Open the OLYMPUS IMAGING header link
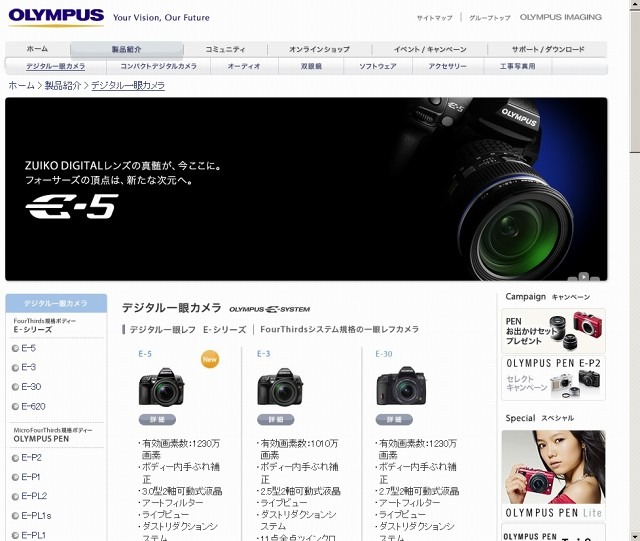This screenshot has width=640, height=541. (x=561, y=17)
